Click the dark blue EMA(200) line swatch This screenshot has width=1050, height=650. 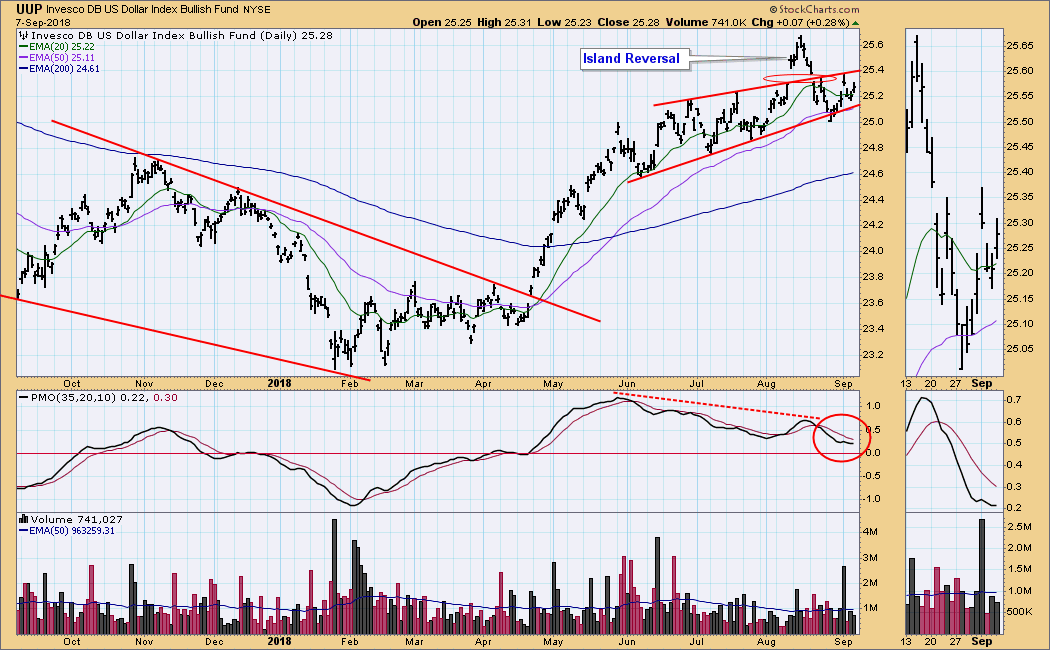(23, 69)
